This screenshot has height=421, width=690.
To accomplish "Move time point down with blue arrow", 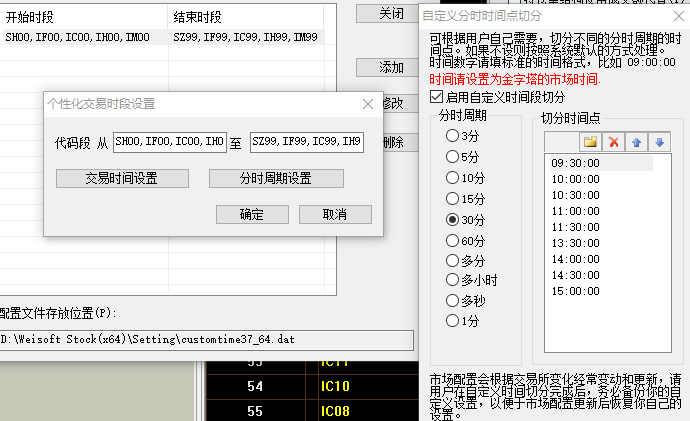I will (659, 142).
